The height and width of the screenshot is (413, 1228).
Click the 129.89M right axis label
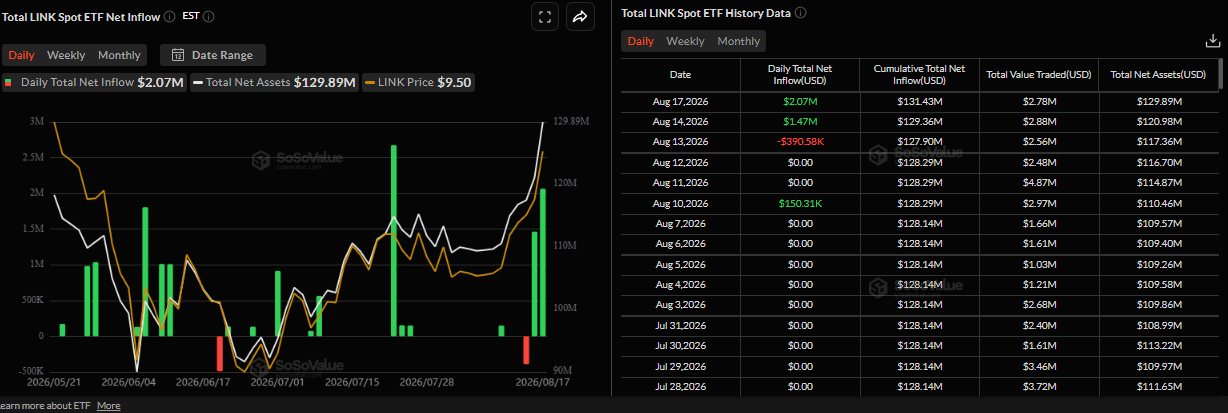tap(573, 121)
